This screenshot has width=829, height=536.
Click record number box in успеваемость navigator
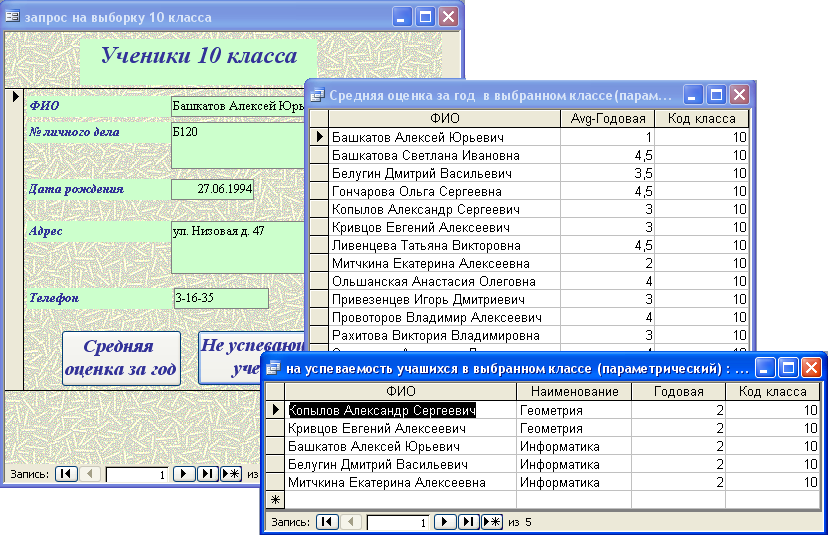point(398,522)
